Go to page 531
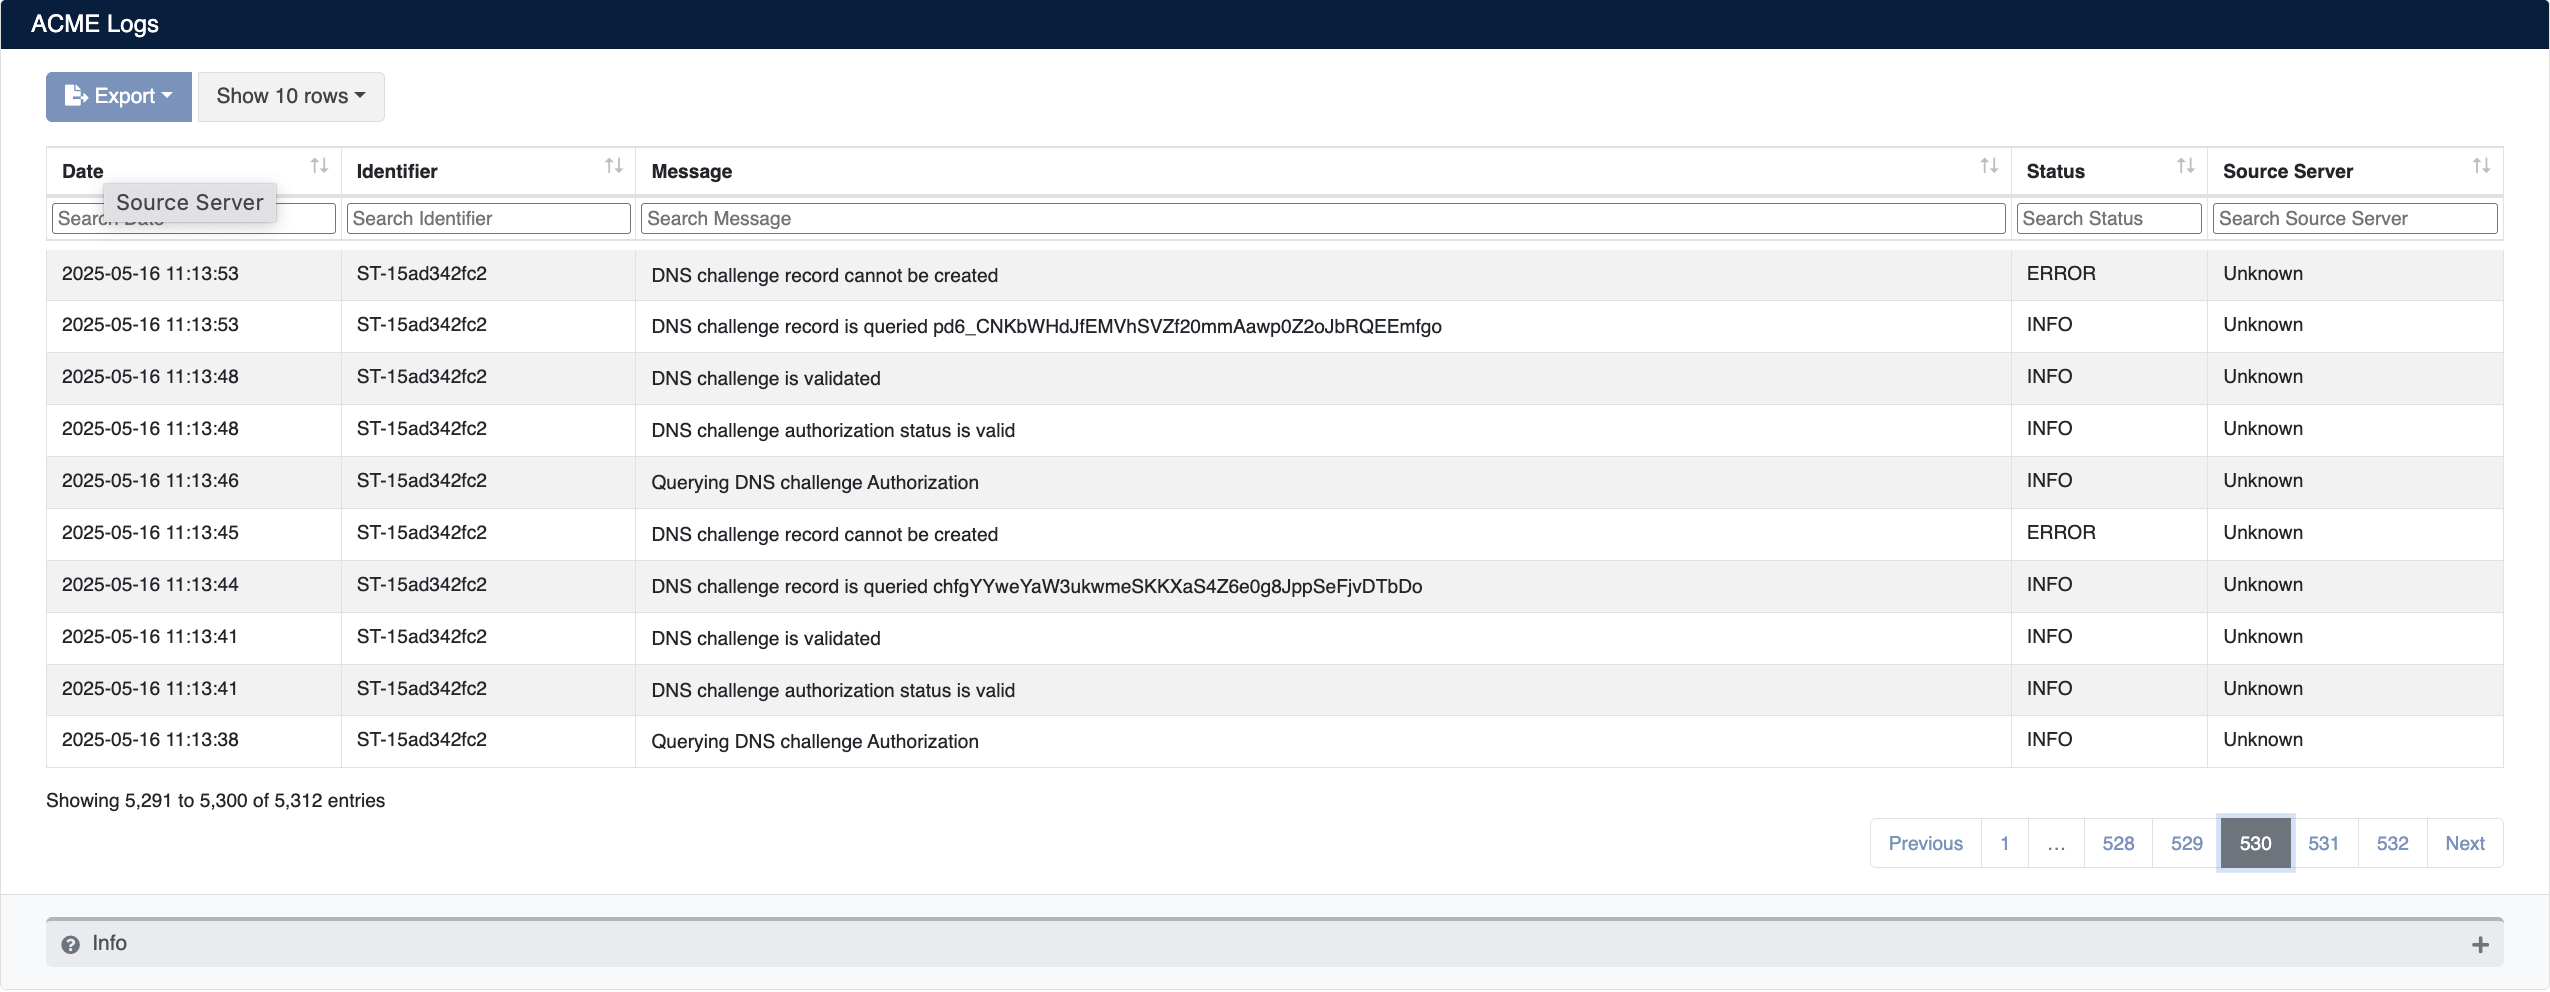Viewport: 2550px width, 992px height. 2323,843
